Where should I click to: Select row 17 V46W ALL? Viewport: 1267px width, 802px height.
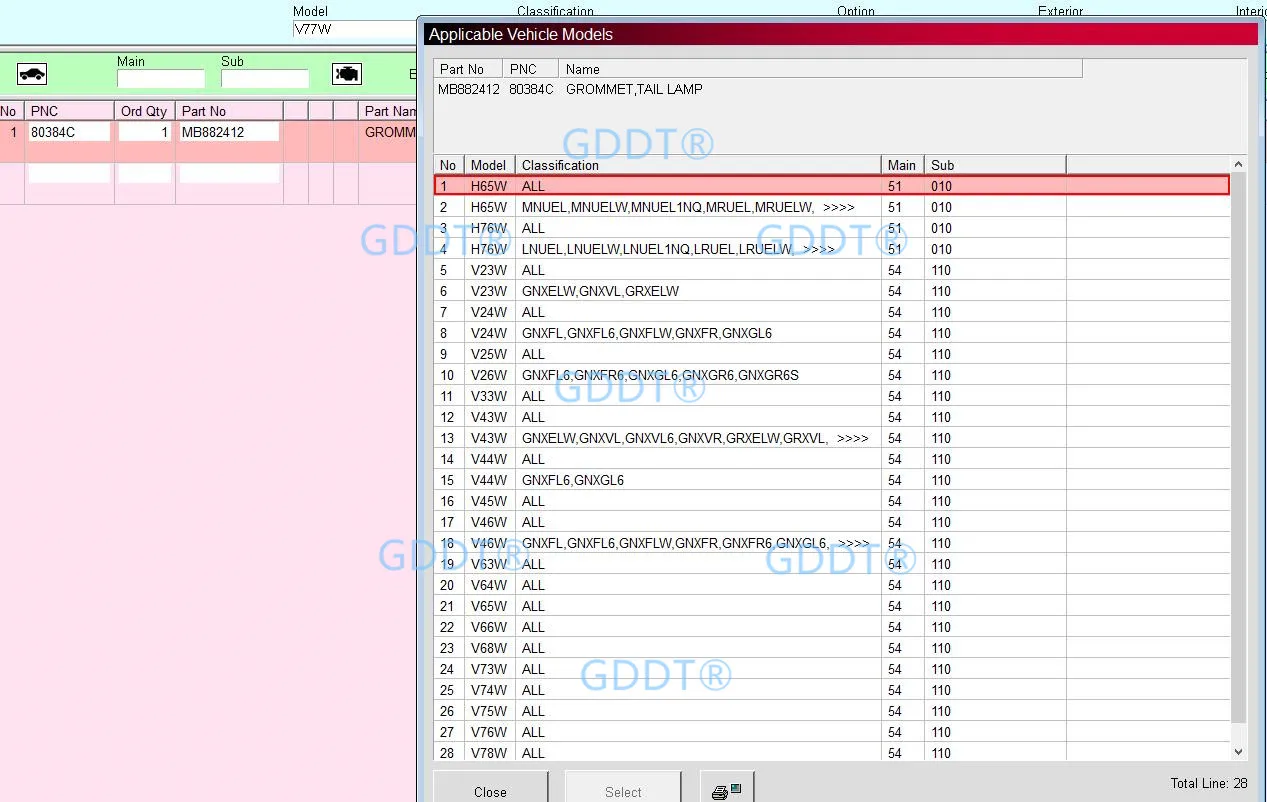point(832,522)
